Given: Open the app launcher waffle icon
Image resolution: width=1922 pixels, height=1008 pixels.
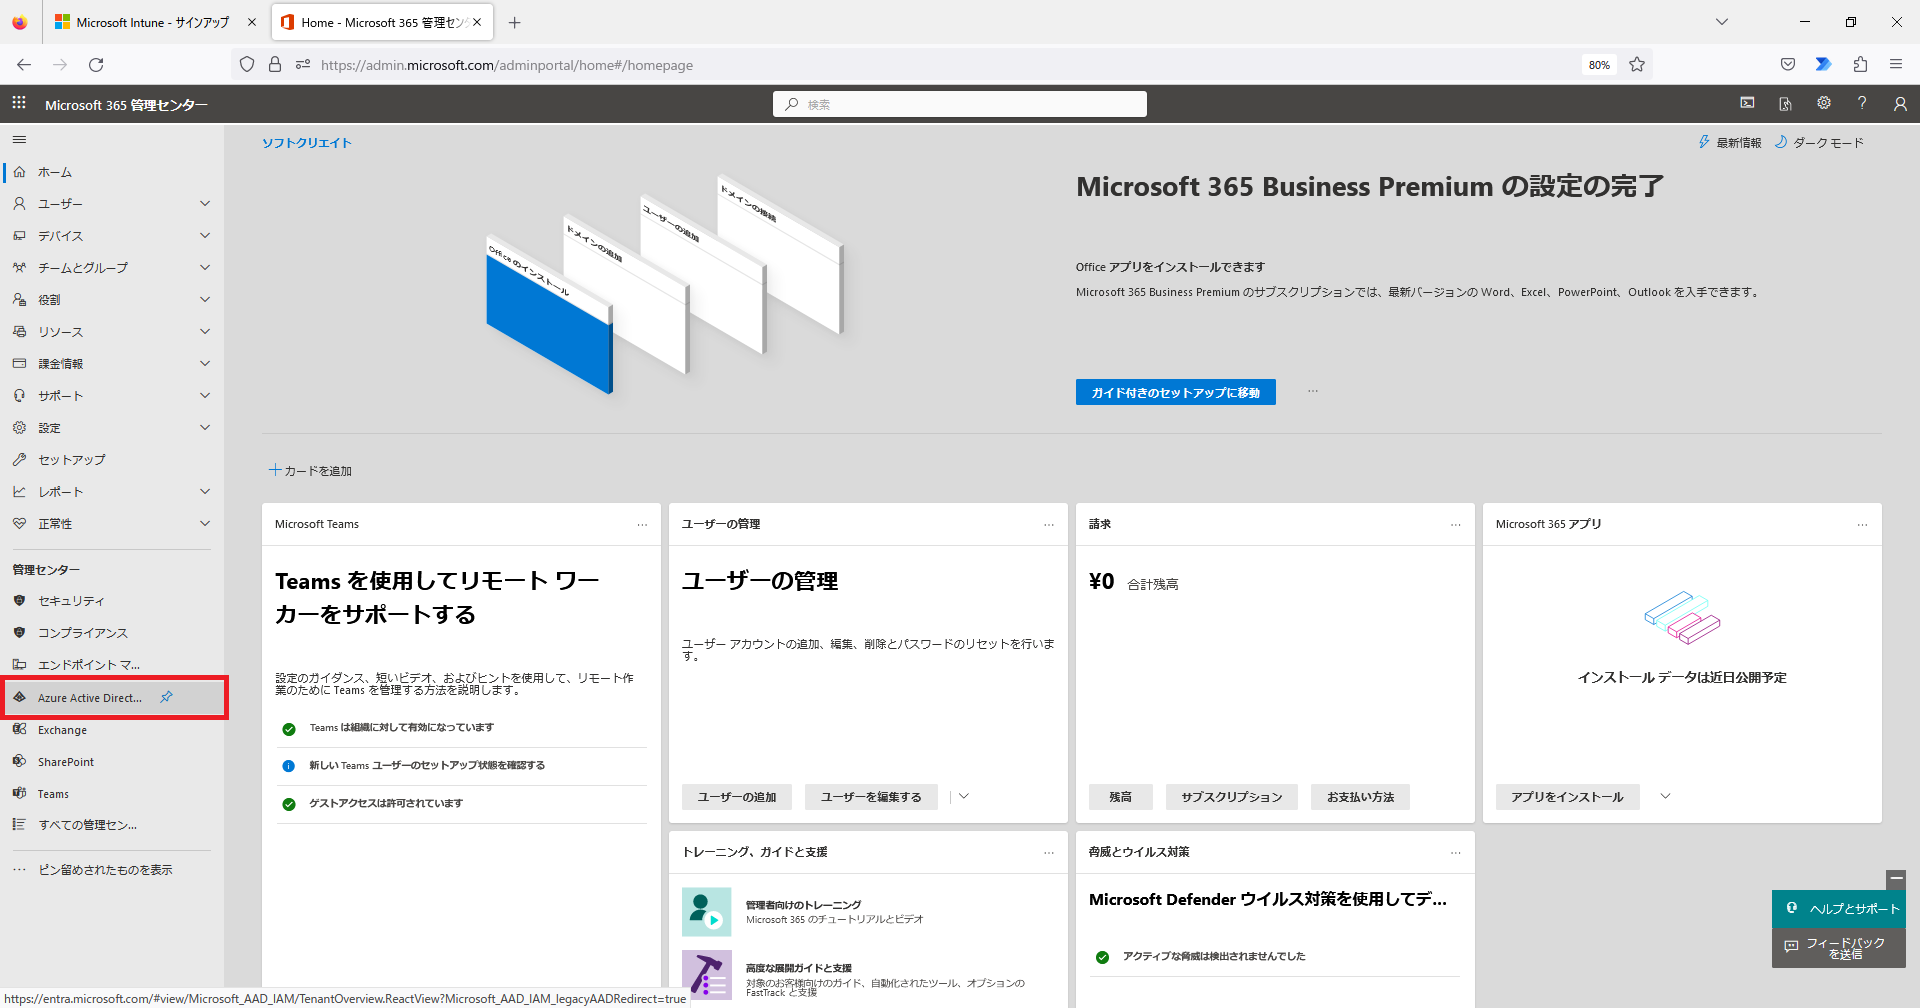Looking at the screenshot, I should point(19,104).
